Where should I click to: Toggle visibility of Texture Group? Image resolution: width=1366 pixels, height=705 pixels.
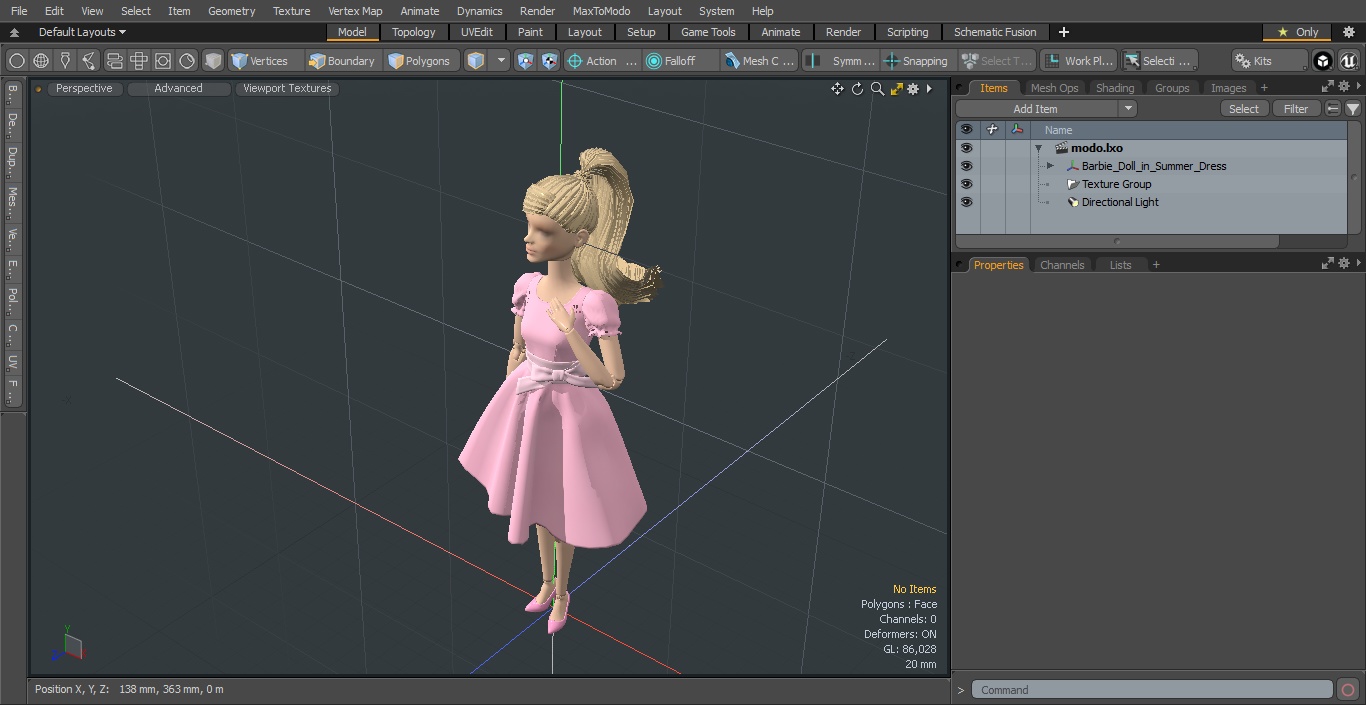(966, 184)
